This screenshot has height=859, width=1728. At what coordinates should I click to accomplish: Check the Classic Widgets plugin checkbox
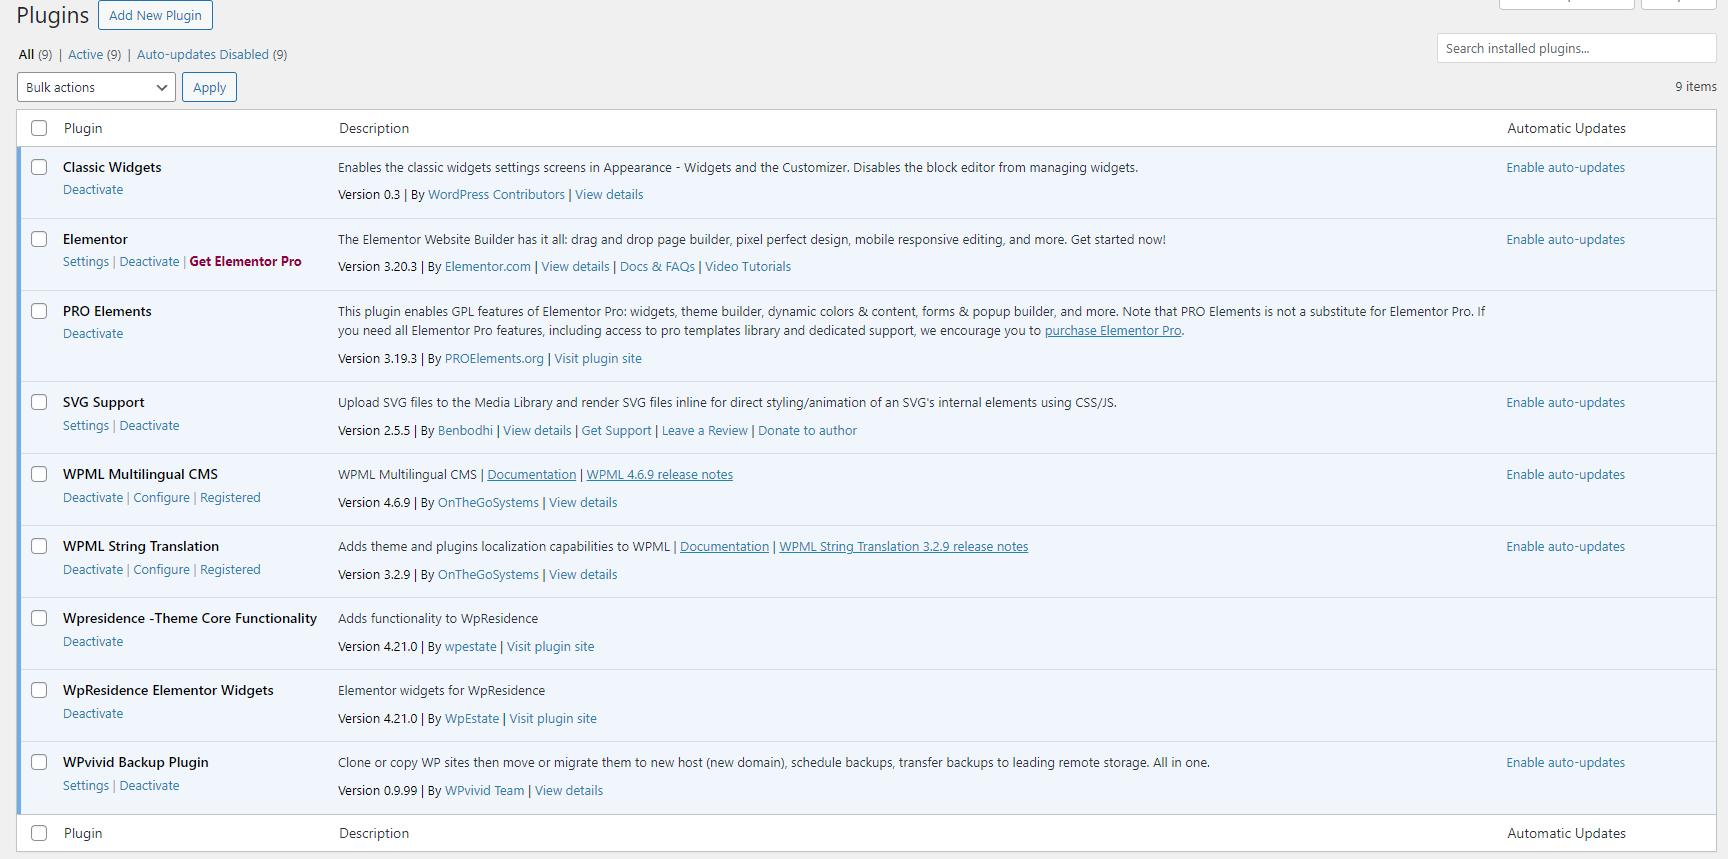[x=39, y=167]
